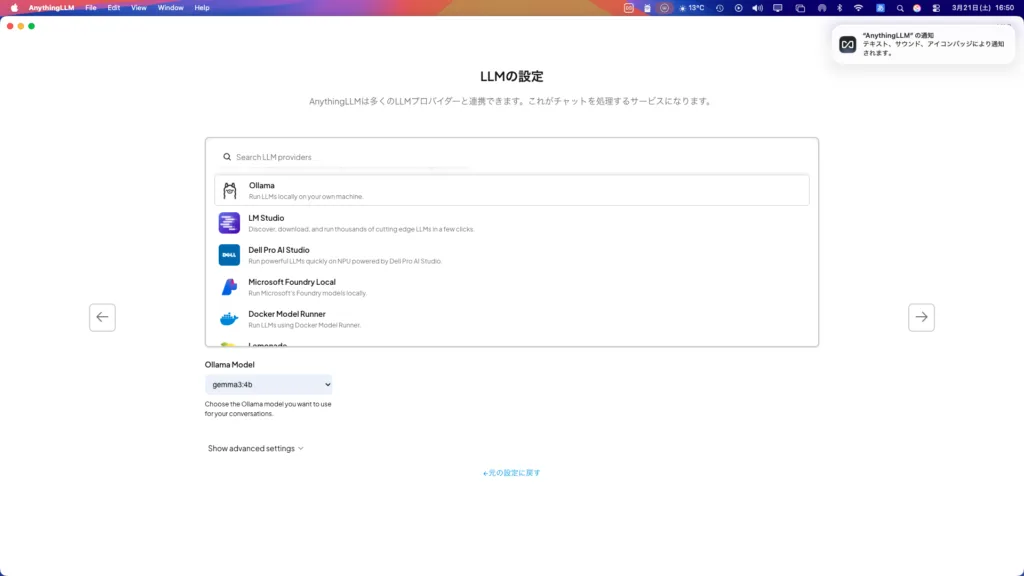Image resolution: width=1024 pixels, height=576 pixels.
Task: Click the Docker Model Runner whale icon
Action: 229,319
